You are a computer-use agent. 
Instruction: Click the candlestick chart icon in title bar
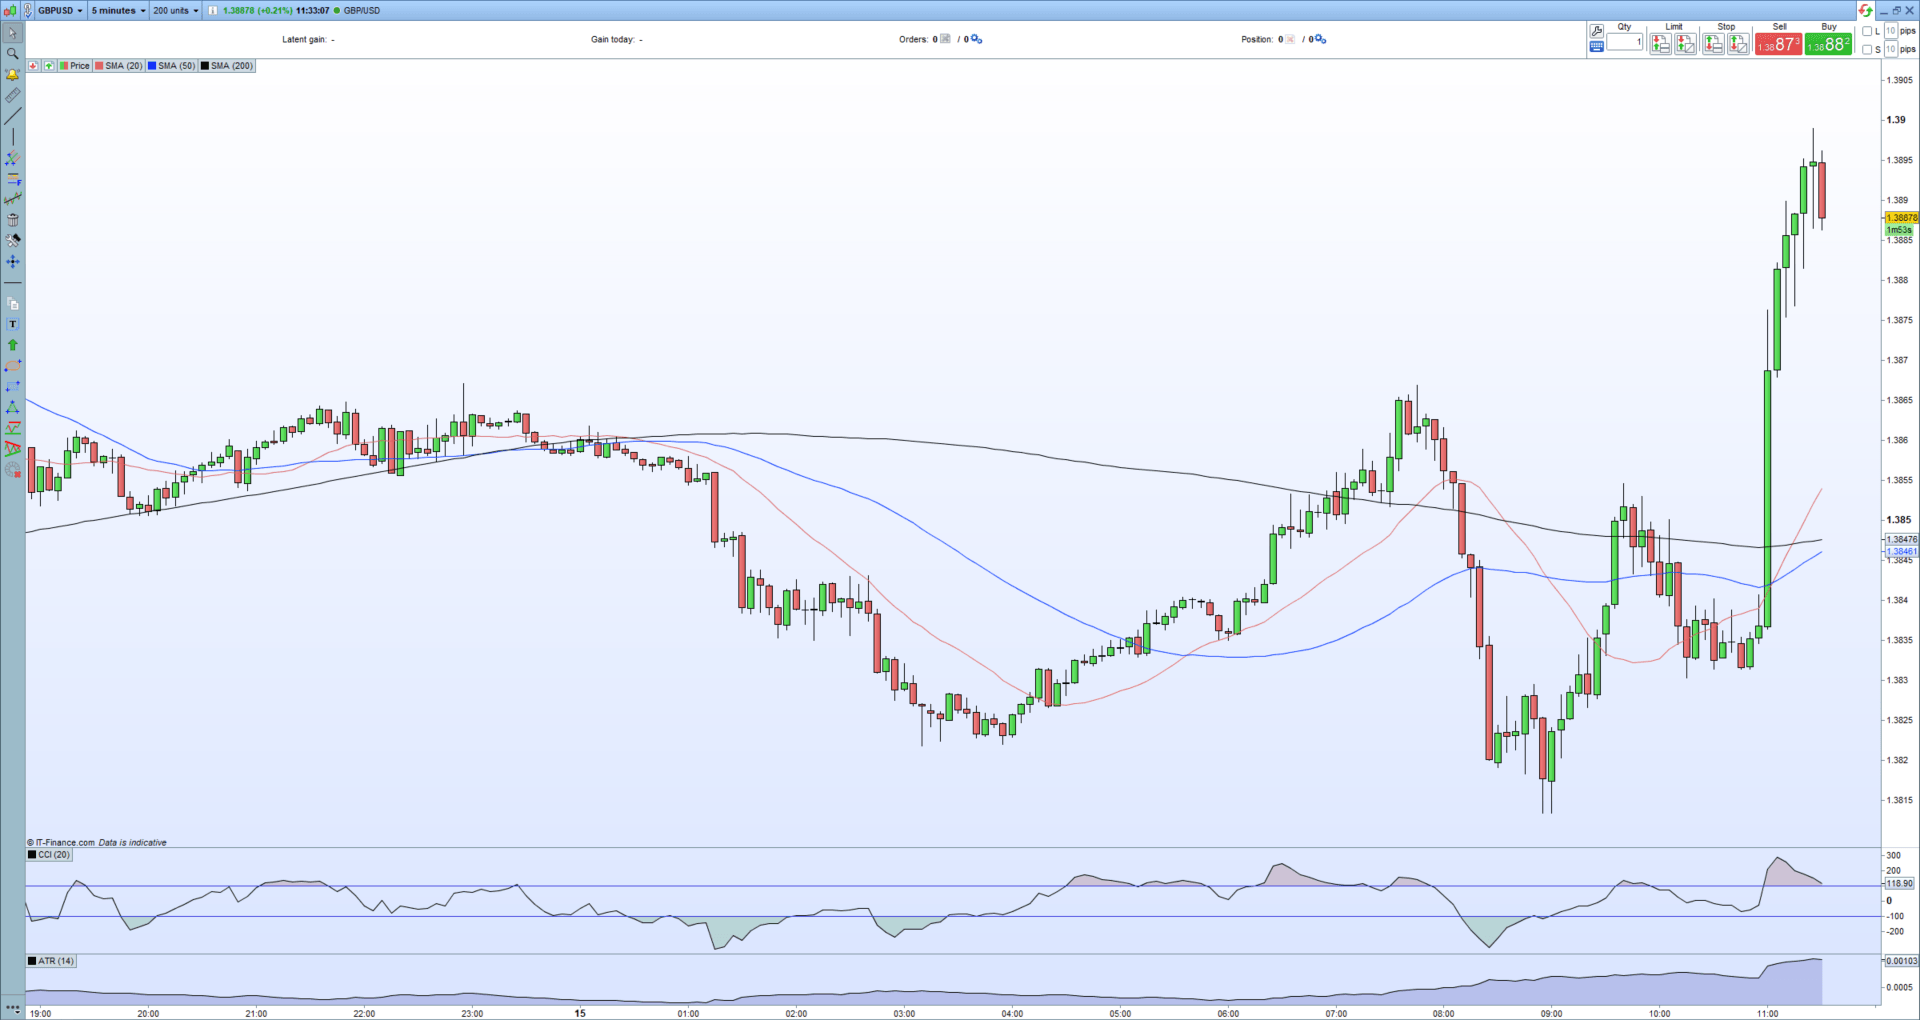[10, 10]
